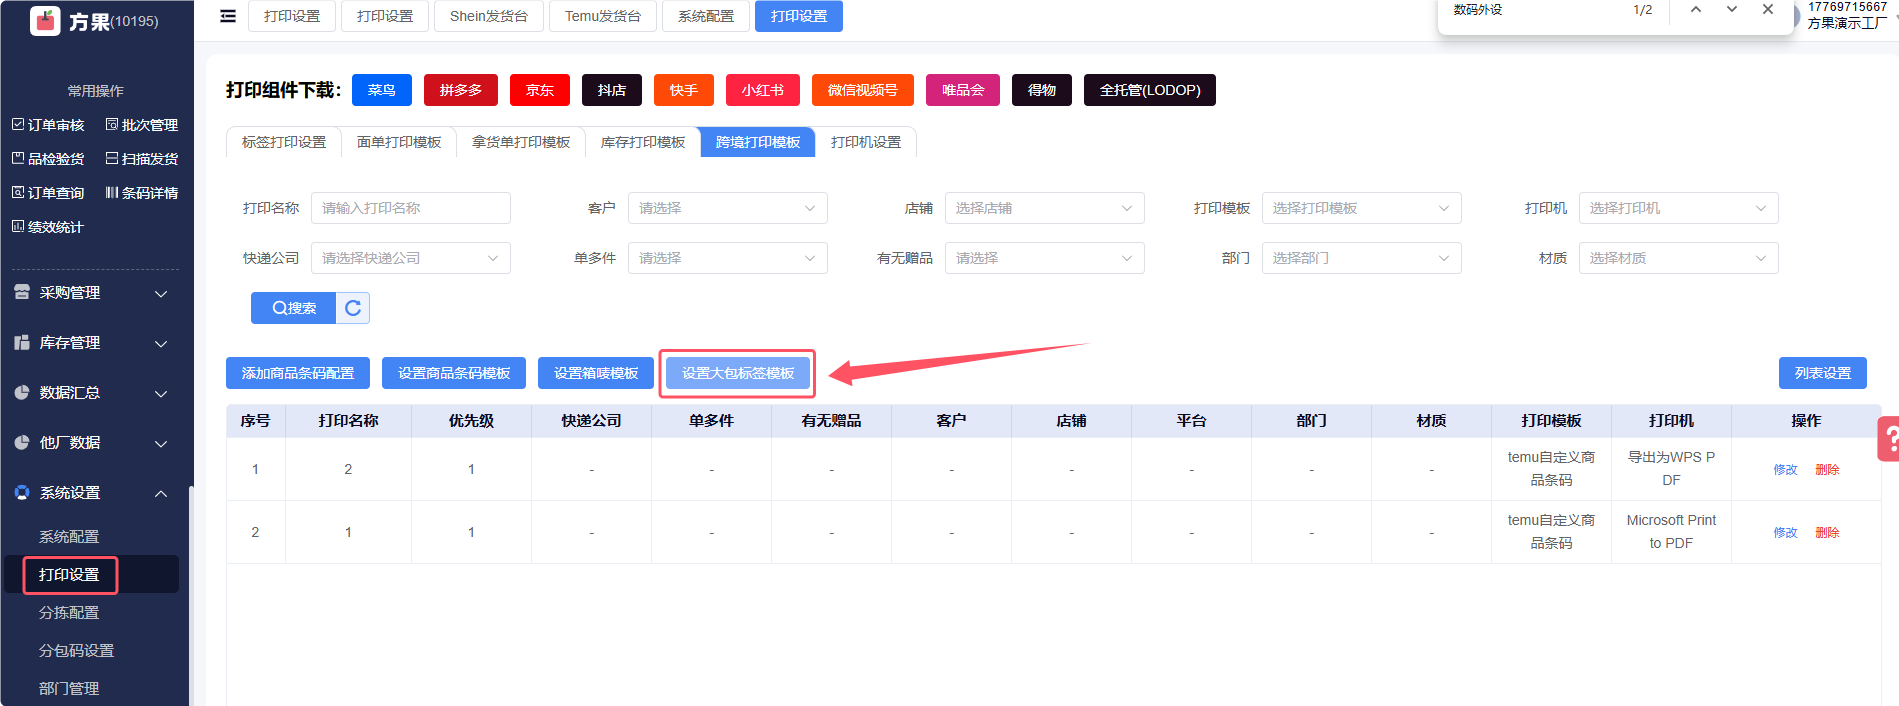Open the 有无赠品 dropdown
The height and width of the screenshot is (706, 1899).
1045,258
